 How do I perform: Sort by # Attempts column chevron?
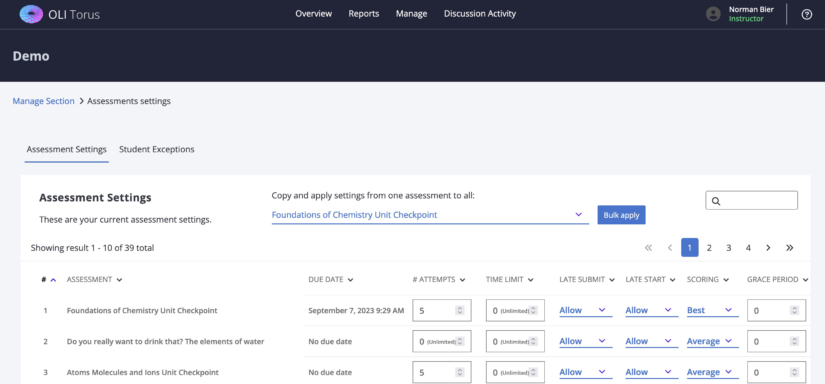462,280
